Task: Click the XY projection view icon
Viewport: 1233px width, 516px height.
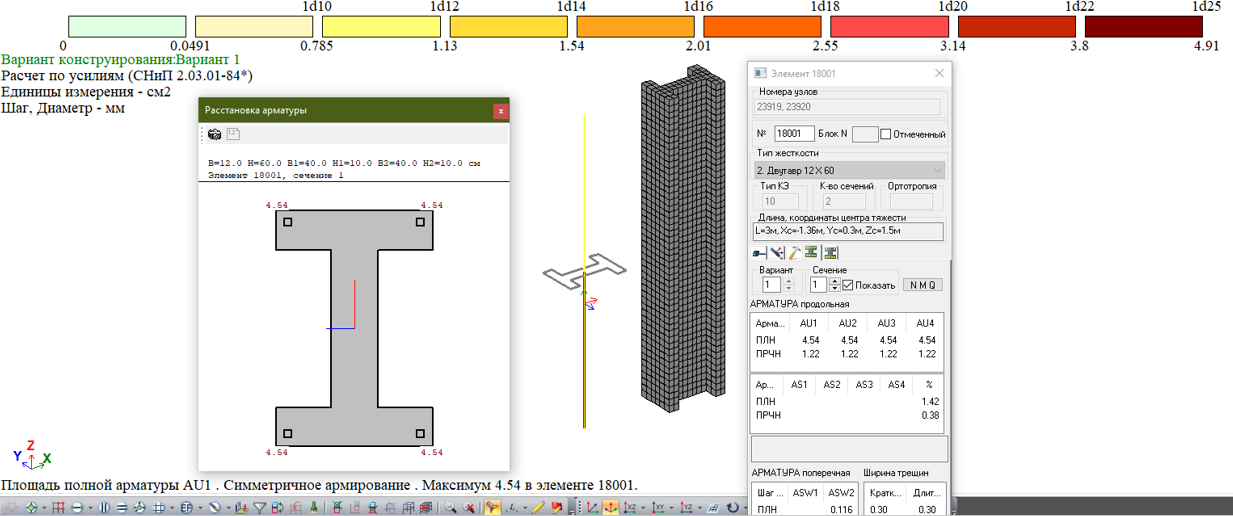Action: pos(659,508)
